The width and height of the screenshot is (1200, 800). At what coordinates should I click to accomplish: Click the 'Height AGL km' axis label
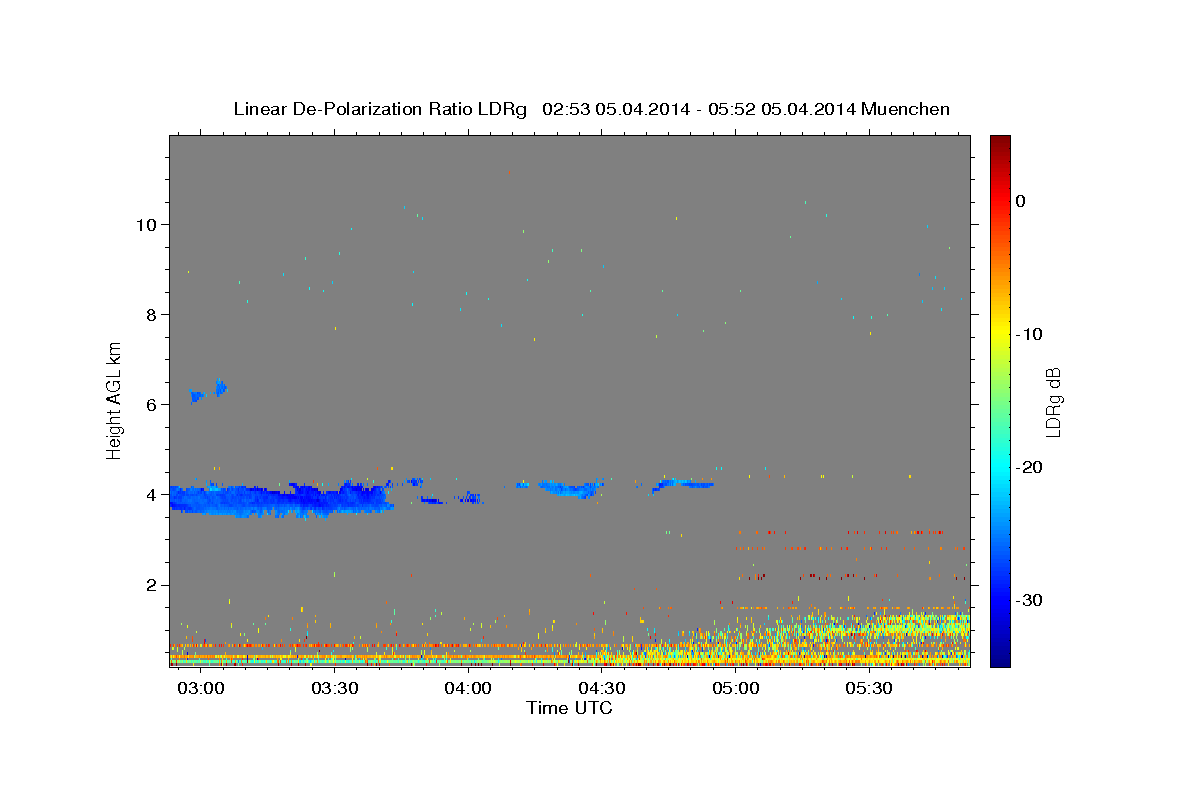[114, 400]
